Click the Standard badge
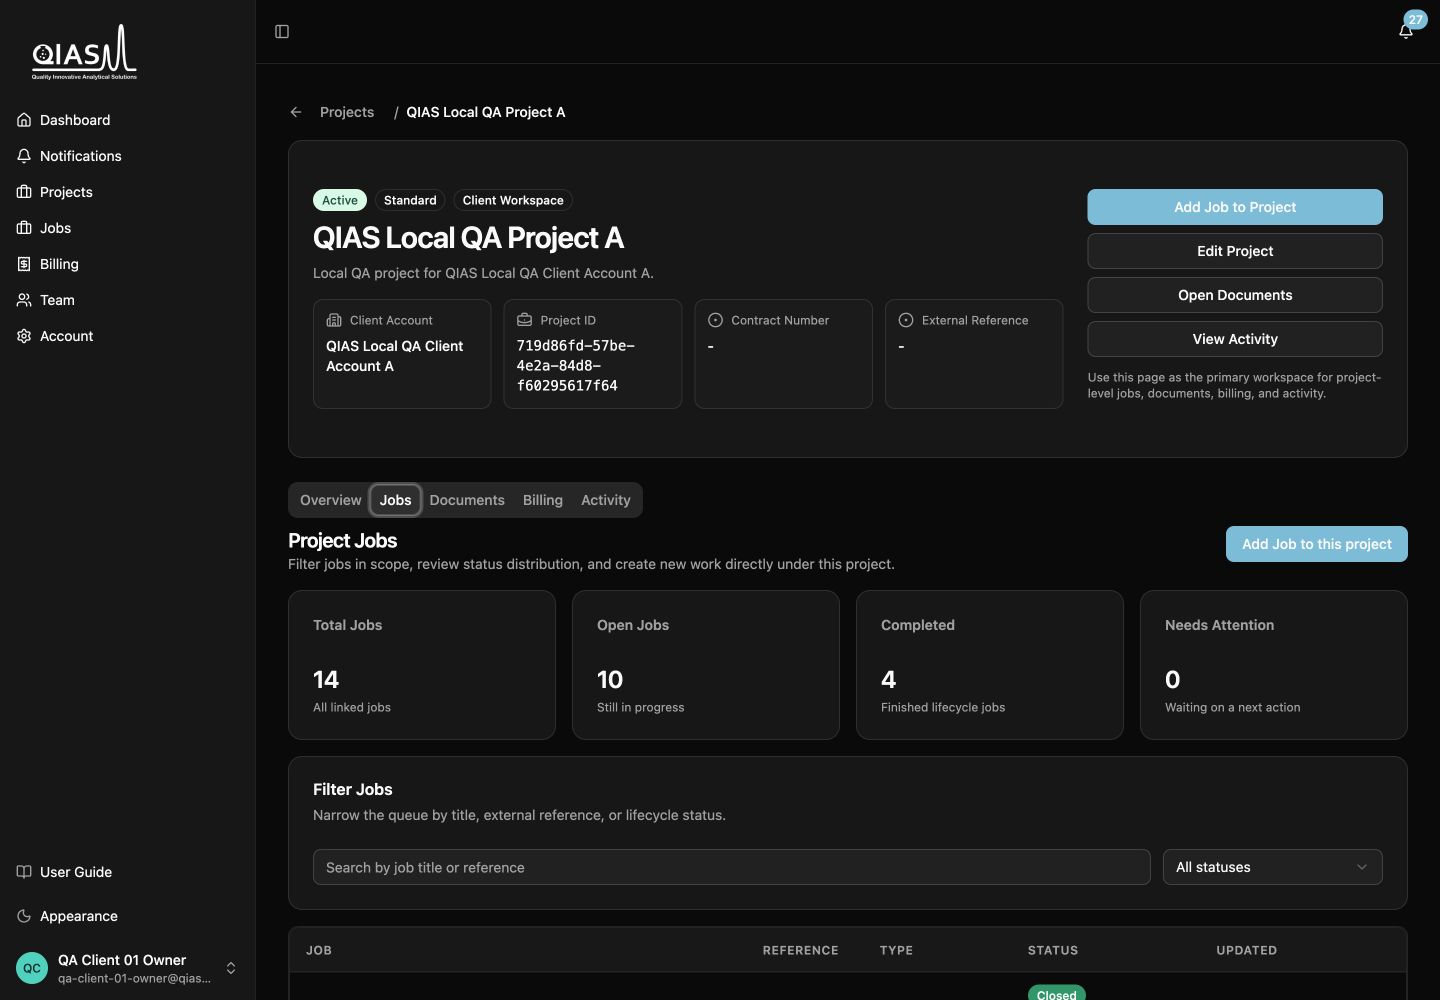1440x1000 pixels. 410,200
